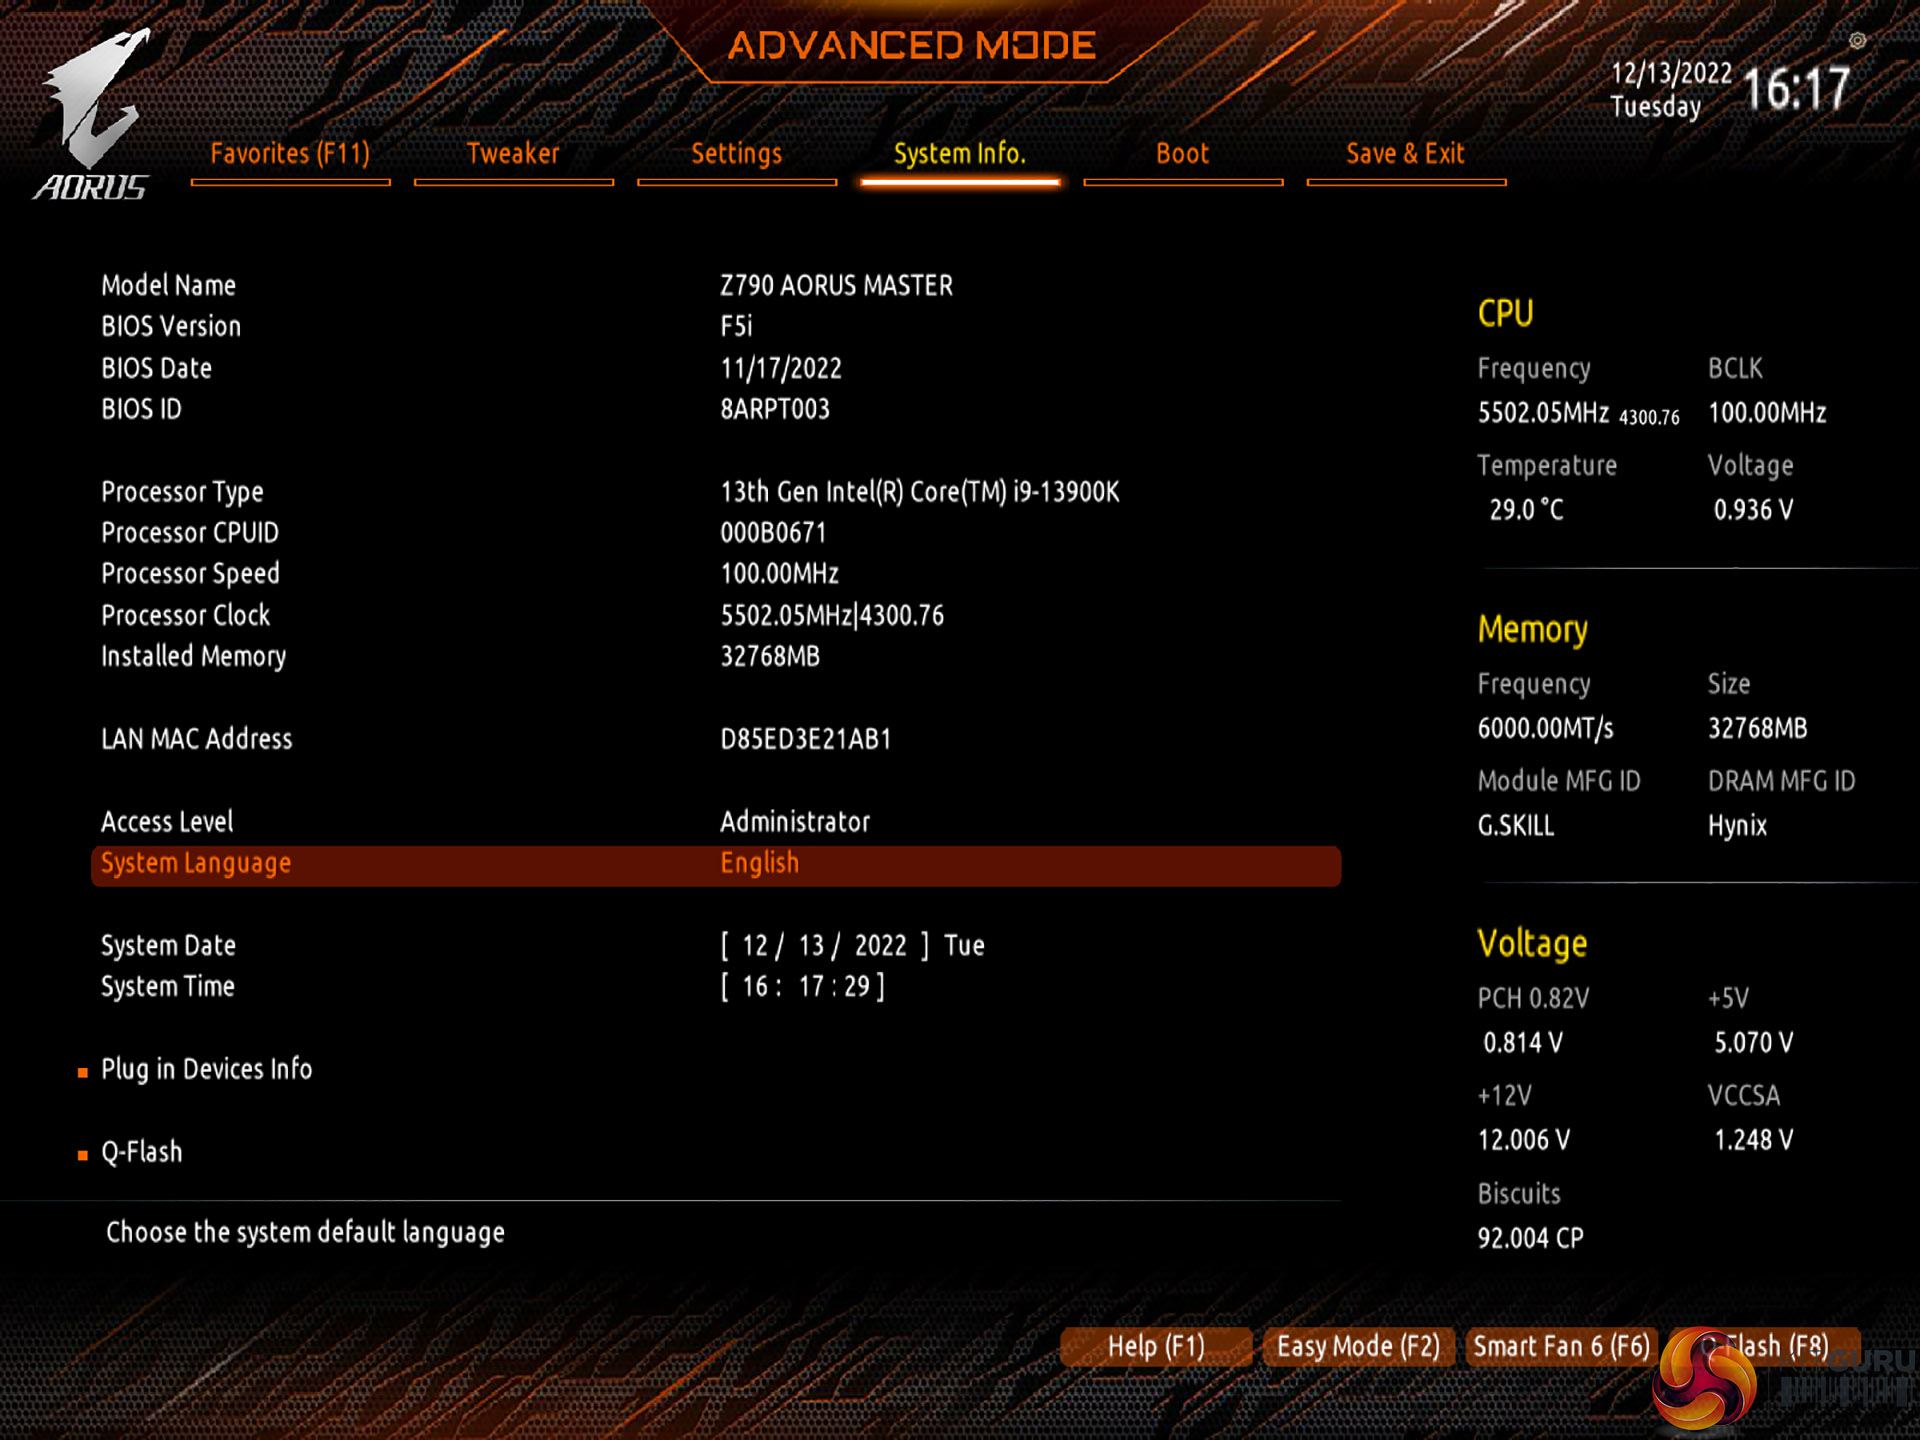
Task: Expand the Plug in Devices Info submenu
Action: point(207,1070)
